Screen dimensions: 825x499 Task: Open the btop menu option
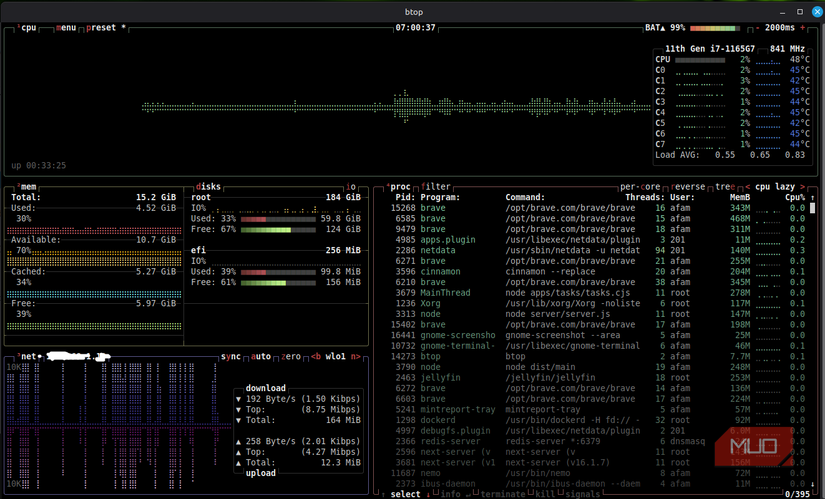[66, 28]
